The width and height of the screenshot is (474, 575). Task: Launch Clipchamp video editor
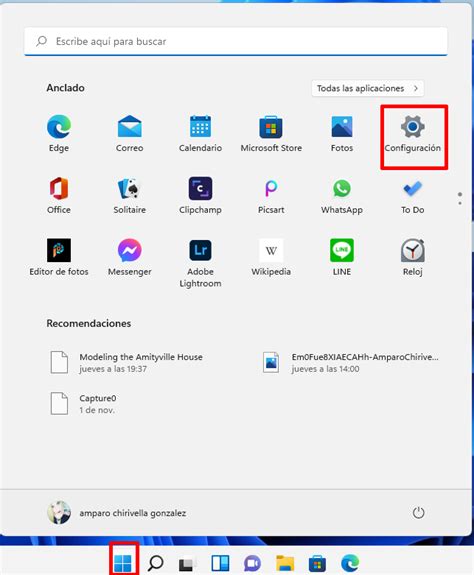[x=200, y=195]
